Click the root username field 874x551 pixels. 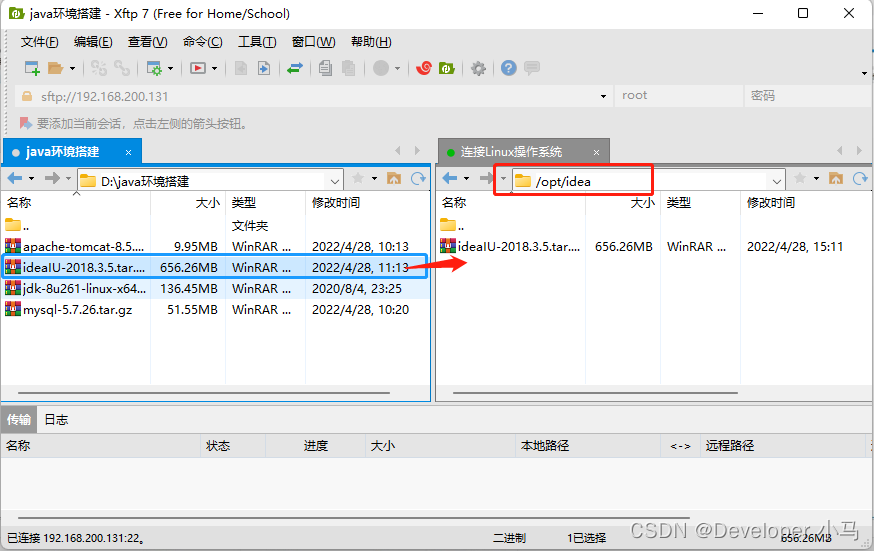[678, 96]
